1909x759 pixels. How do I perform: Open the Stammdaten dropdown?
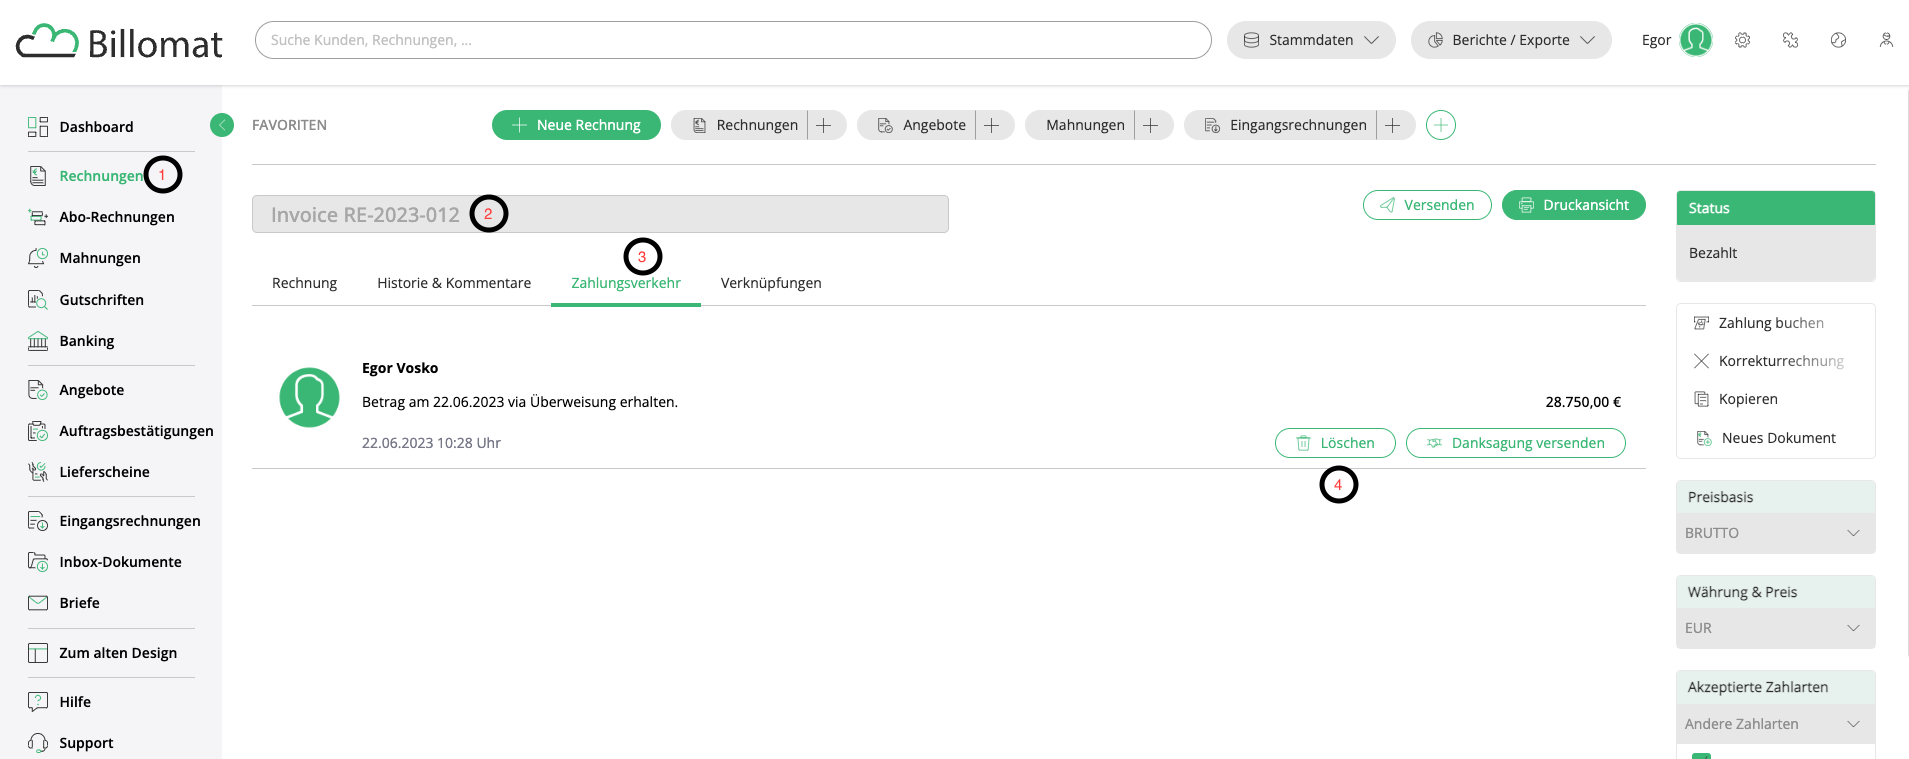point(1311,40)
